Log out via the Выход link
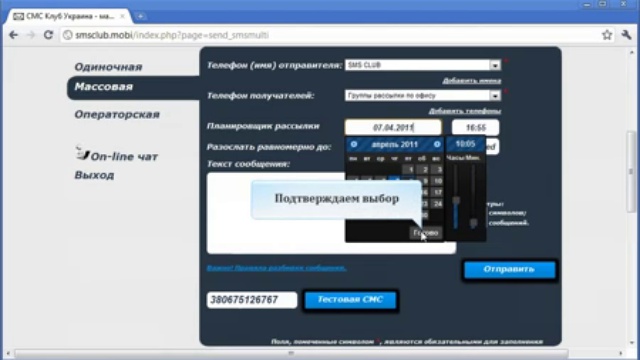 pyautogui.click(x=94, y=175)
